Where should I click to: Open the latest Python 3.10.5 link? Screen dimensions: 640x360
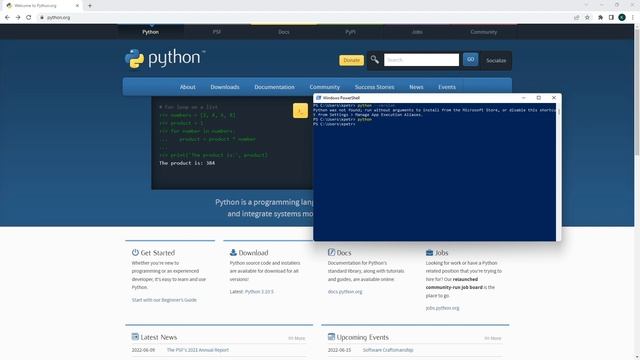pyautogui.click(x=259, y=292)
